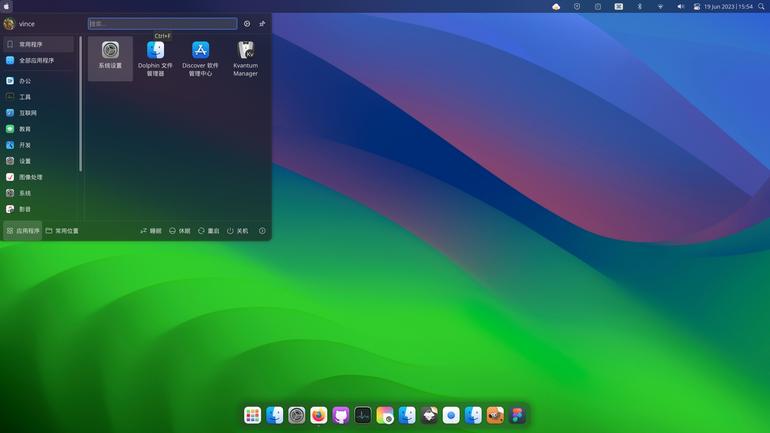Viewport: 770px width, 433px height.
Task: Launch Firefox from the dock
Action: point(319,415)
